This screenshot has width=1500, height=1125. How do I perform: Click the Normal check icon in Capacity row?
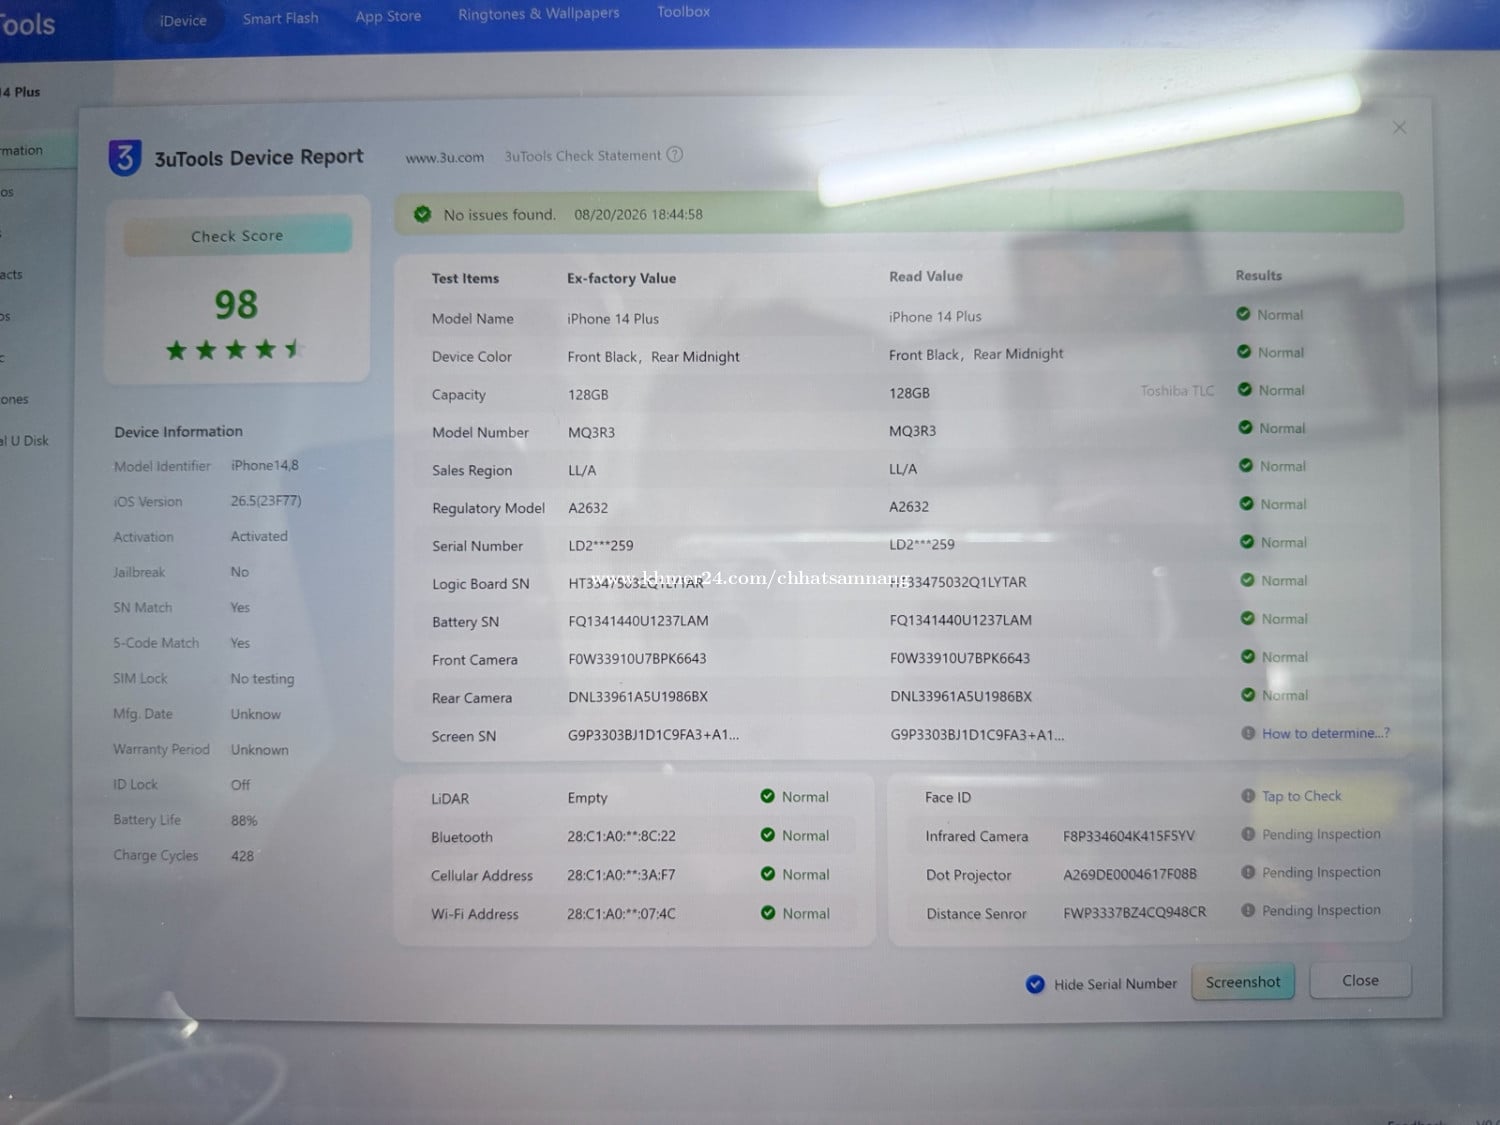[x=1245, y=390]
